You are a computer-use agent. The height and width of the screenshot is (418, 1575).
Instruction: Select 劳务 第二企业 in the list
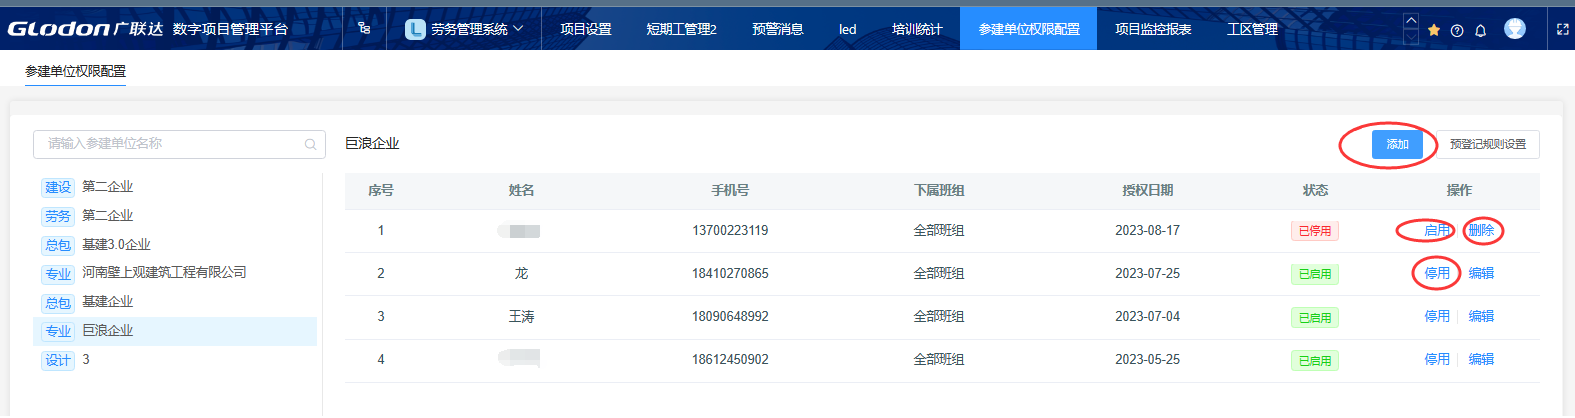[175, 216]
